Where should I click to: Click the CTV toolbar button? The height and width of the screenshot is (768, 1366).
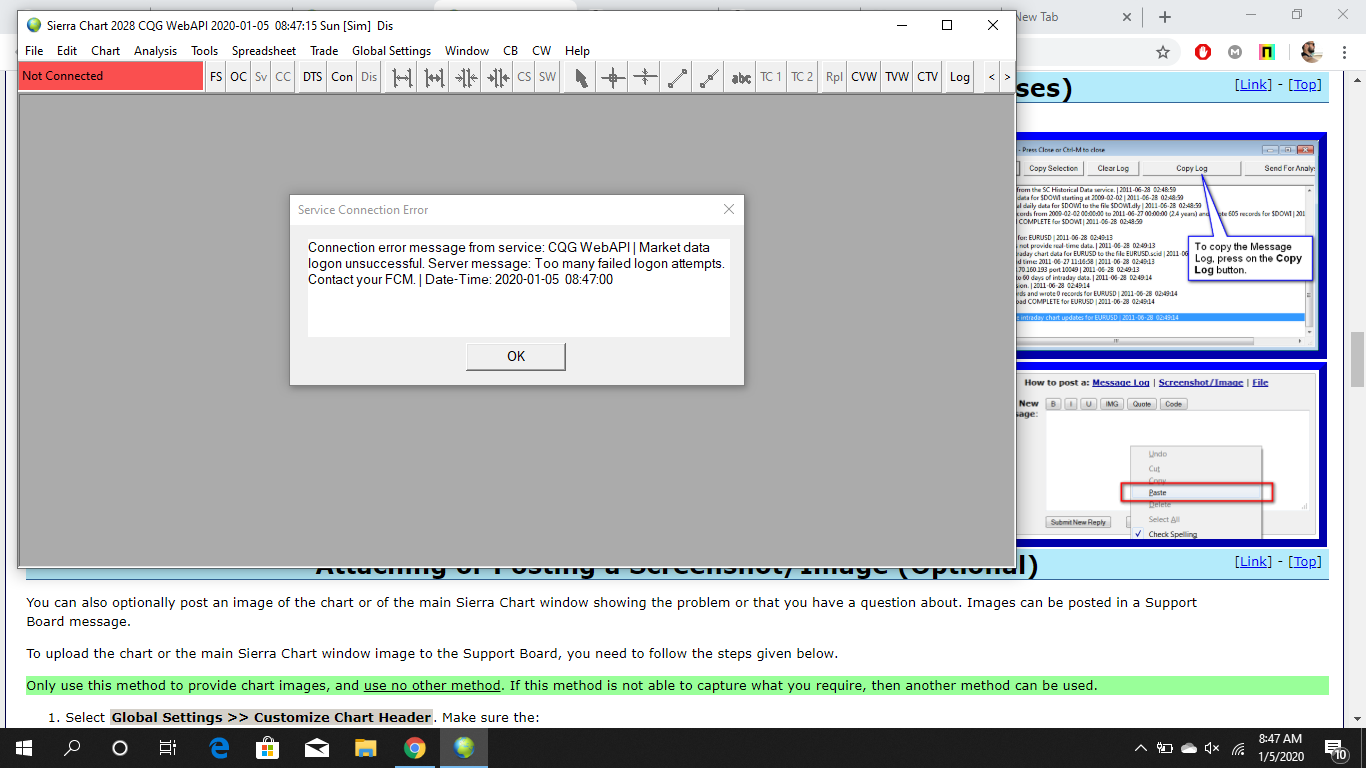(x=928, y=77)
